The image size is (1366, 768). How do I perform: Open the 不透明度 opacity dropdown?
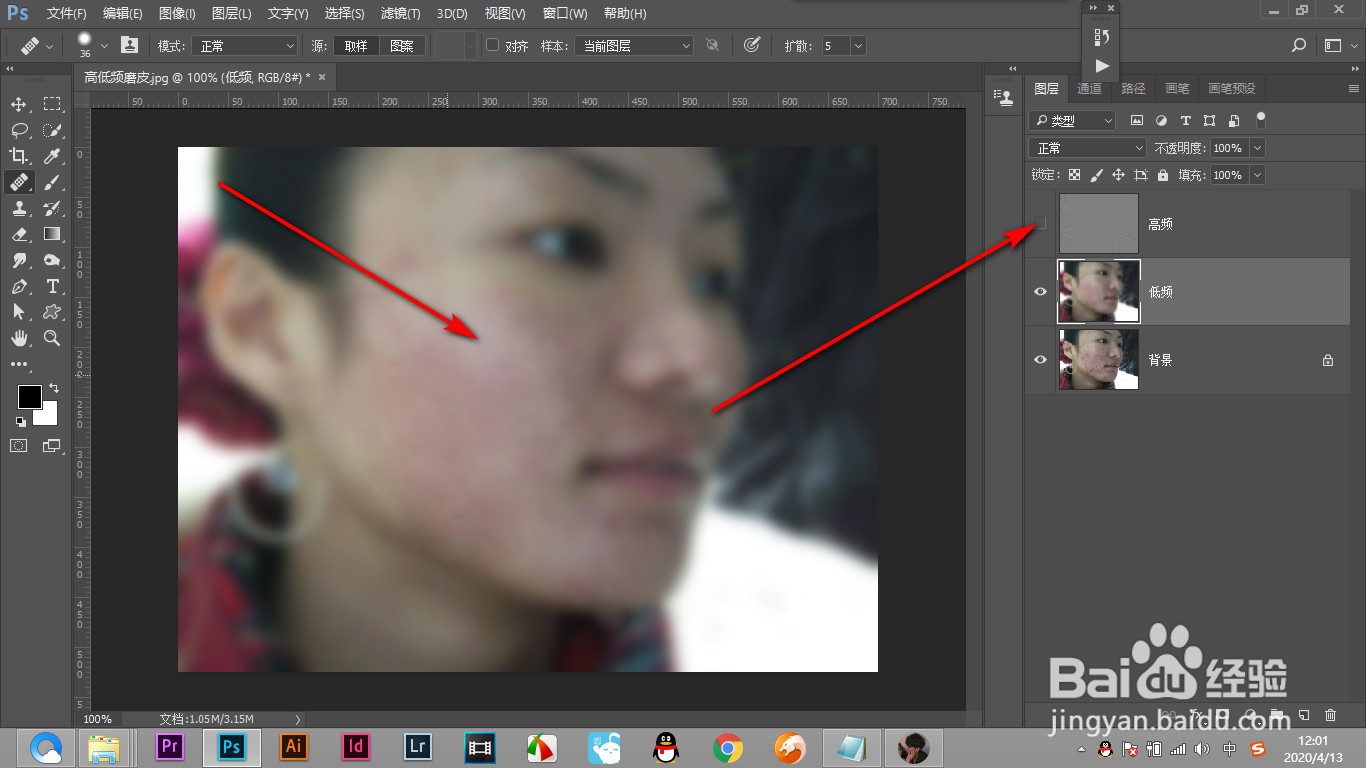[1258, 147]
